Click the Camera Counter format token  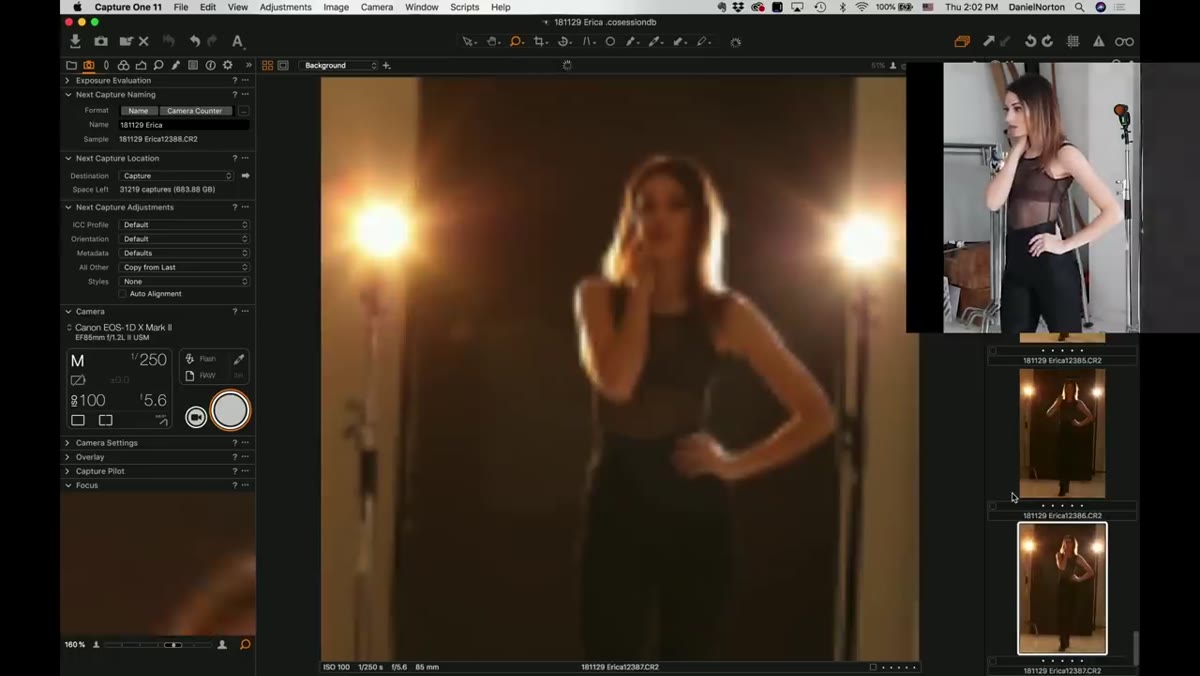click(x=195, y=111)
